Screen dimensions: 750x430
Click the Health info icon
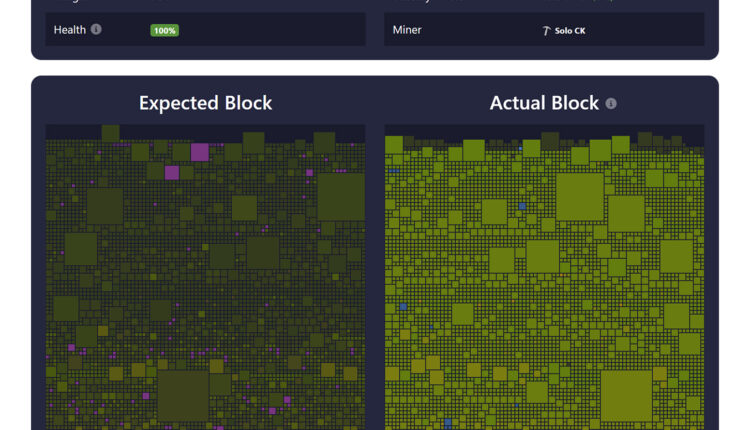(96, 30)
